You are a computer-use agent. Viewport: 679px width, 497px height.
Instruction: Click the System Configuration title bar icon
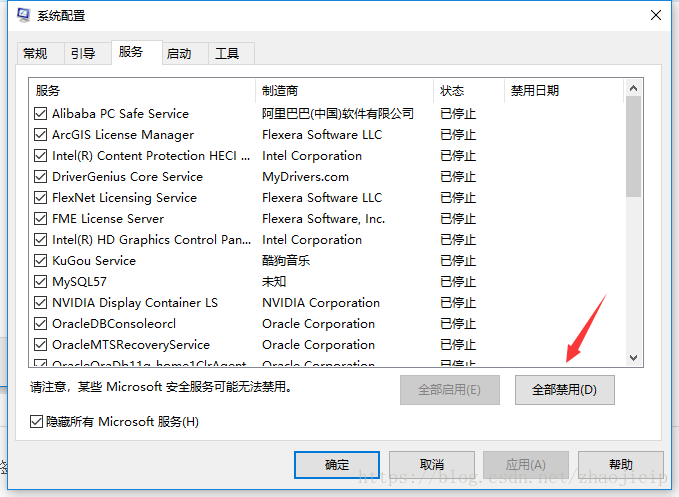coord(23,15)
